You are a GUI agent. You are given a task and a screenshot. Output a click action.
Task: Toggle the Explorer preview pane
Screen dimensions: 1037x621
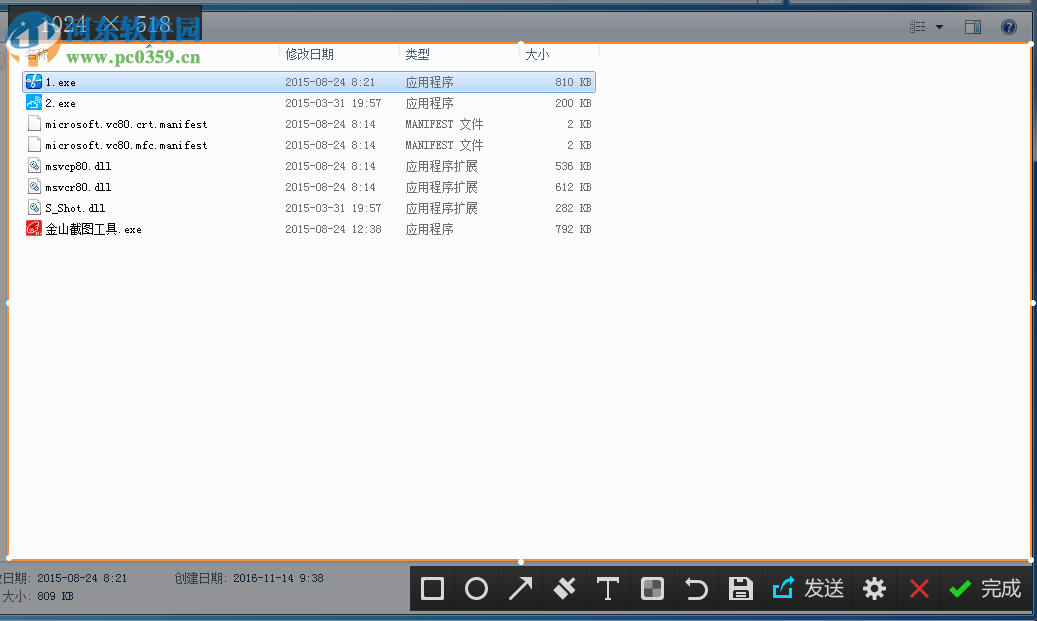pyautogui.click(x=972, y=26)
